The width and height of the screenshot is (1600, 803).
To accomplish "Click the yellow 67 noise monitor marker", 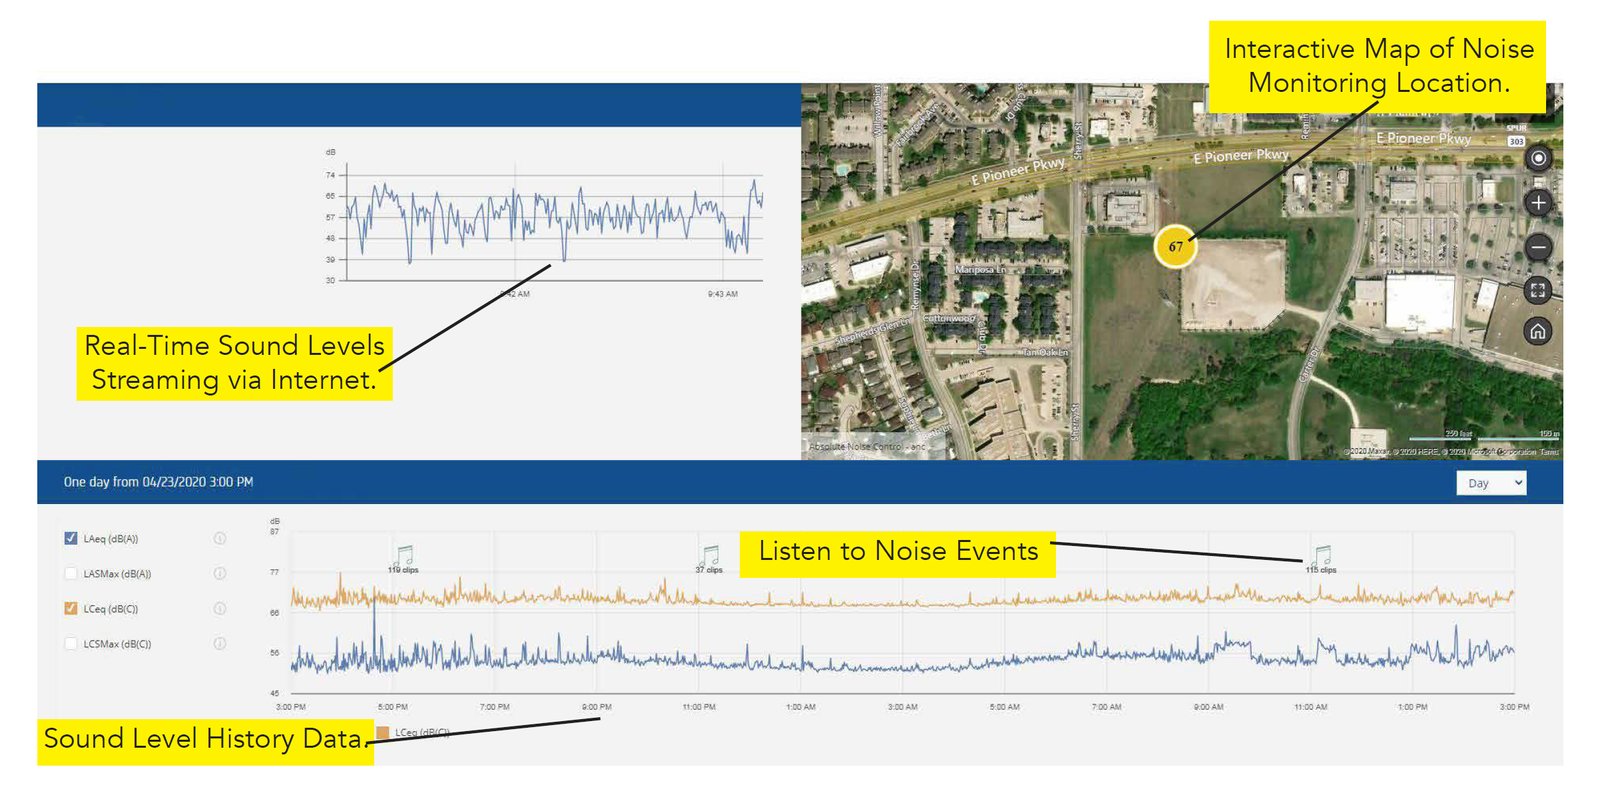I will [x=1175, y=246].
